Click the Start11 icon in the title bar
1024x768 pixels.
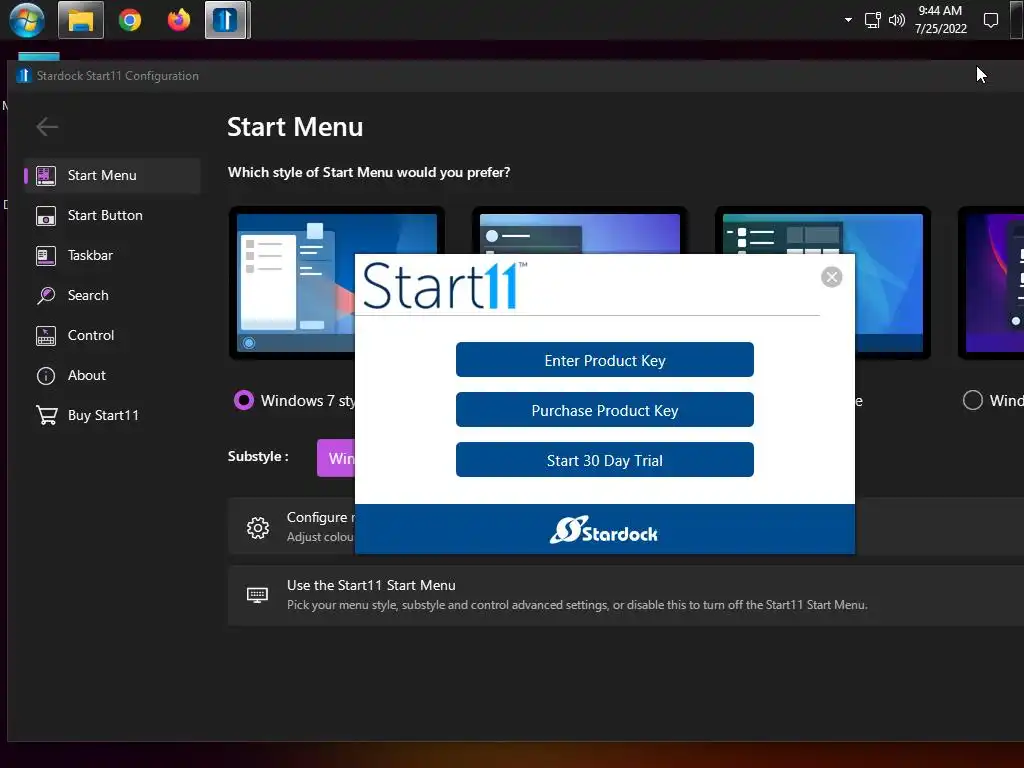point(24,76)
